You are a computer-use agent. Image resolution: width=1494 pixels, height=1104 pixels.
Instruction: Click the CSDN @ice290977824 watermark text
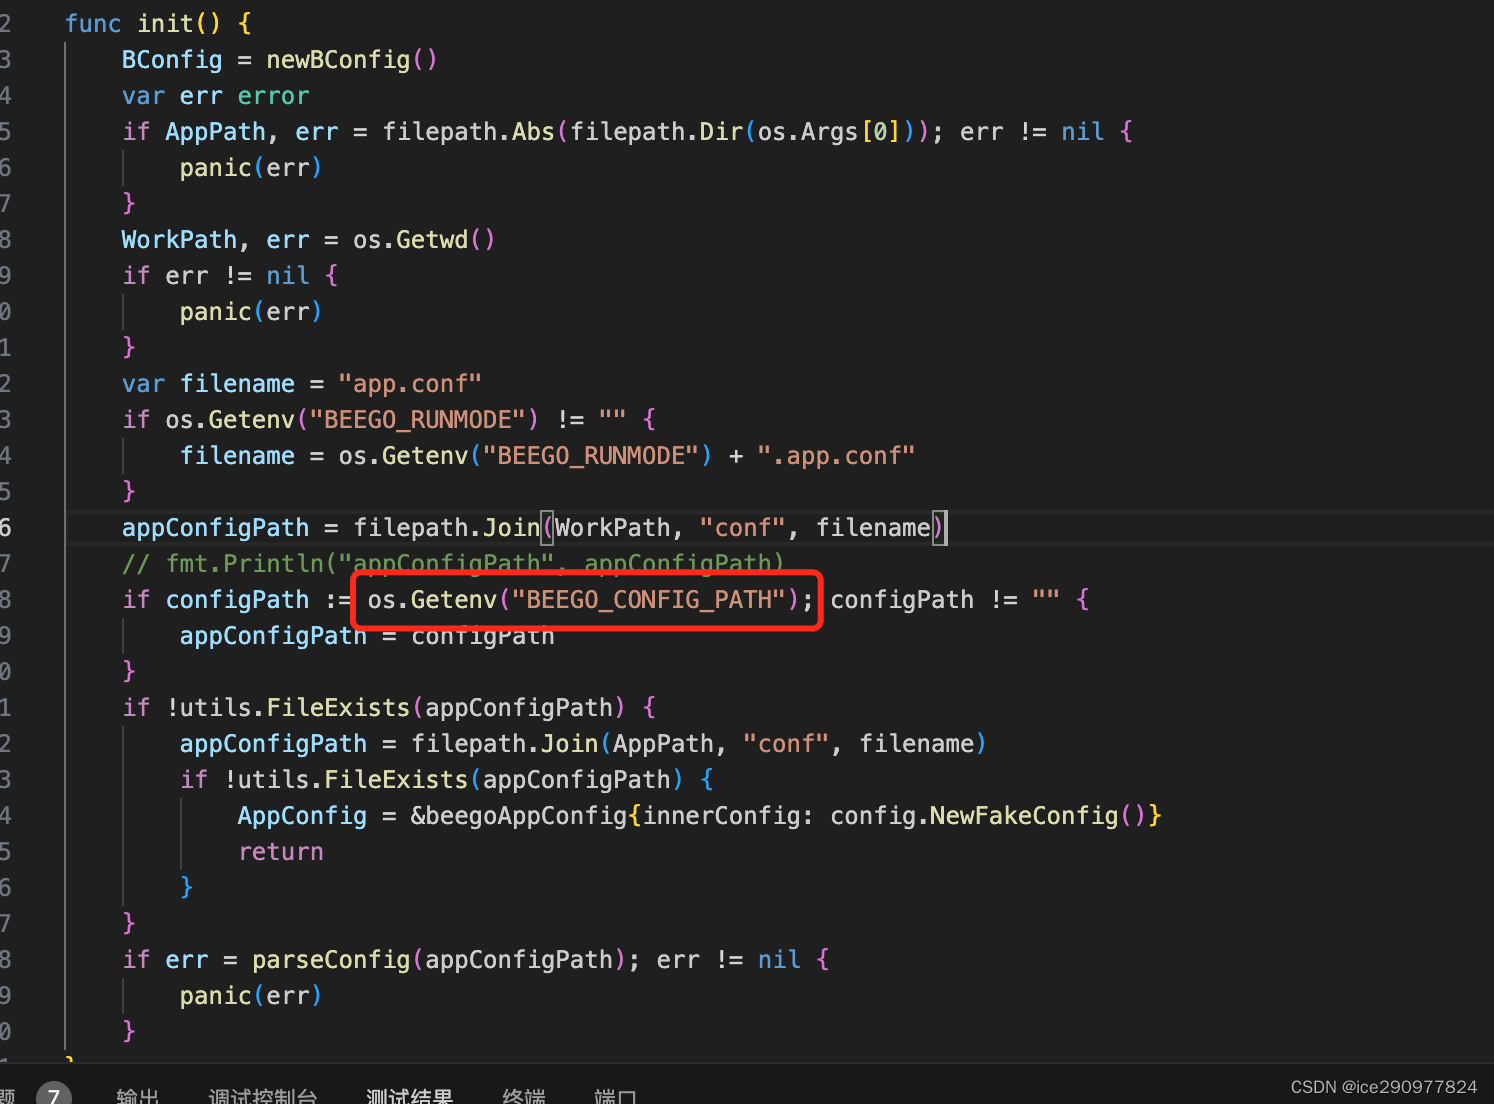coord(1383,1087)
